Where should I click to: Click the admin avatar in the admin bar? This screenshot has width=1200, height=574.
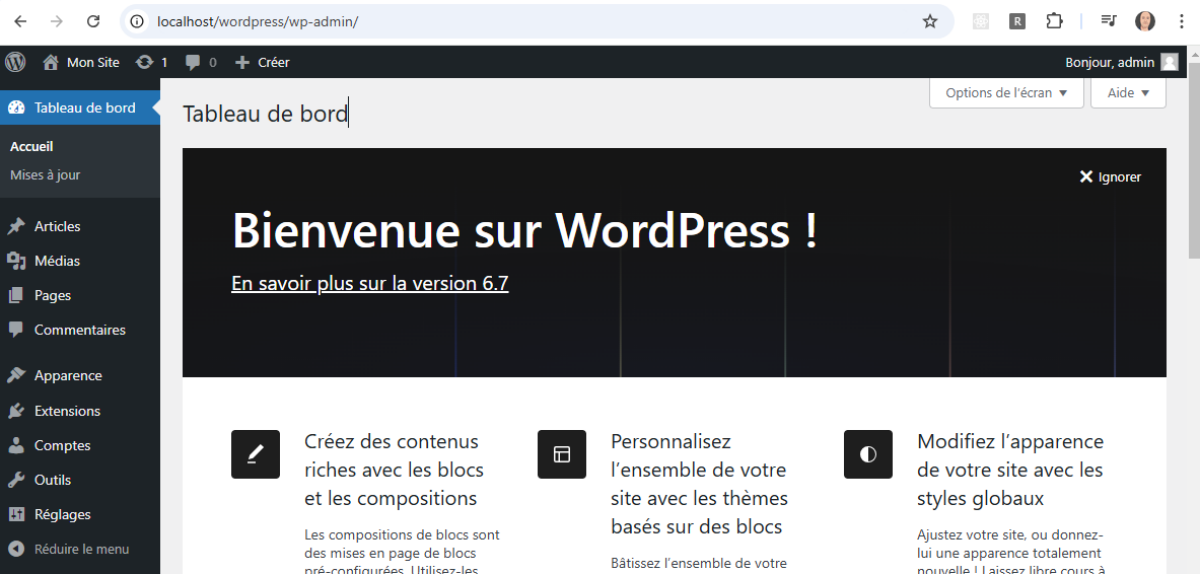pos(1170,62)
